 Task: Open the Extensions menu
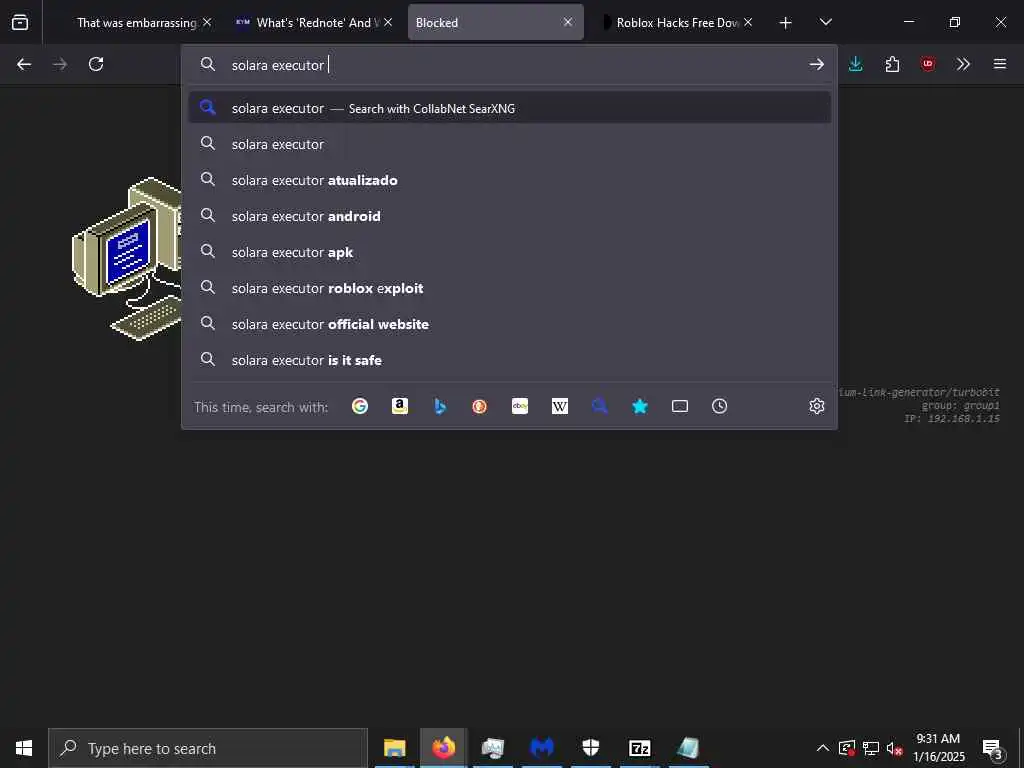892,64
